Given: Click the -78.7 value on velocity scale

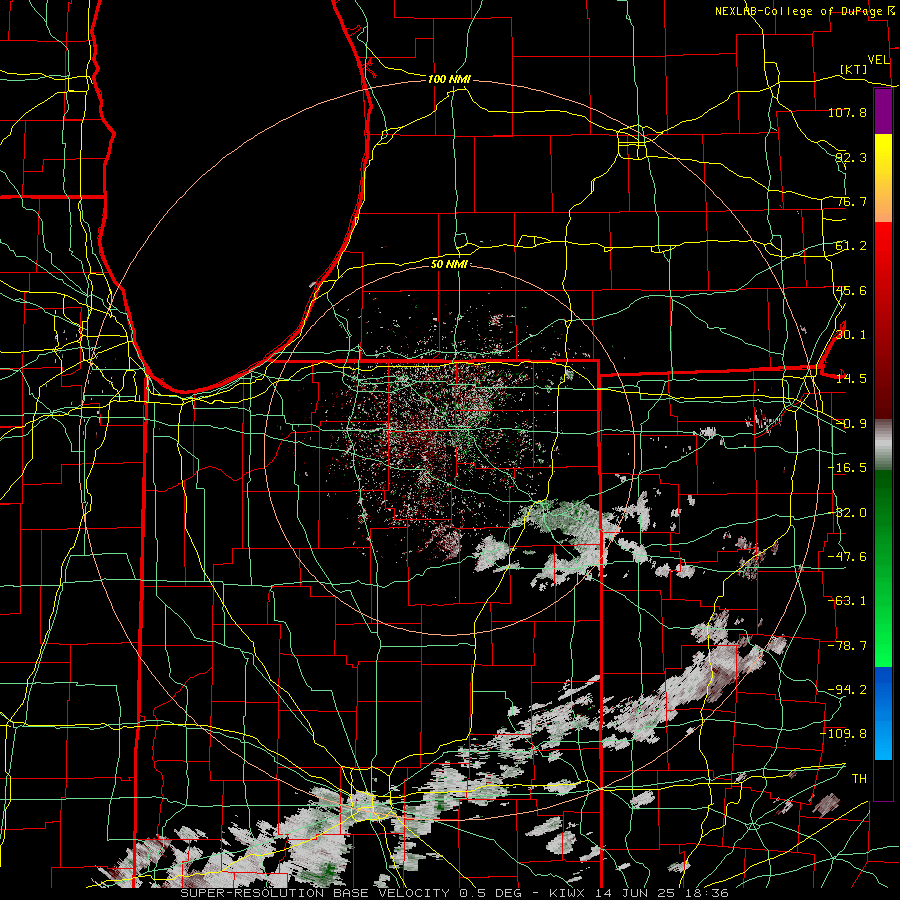Looking at the screenshot, I should (847, 646).
